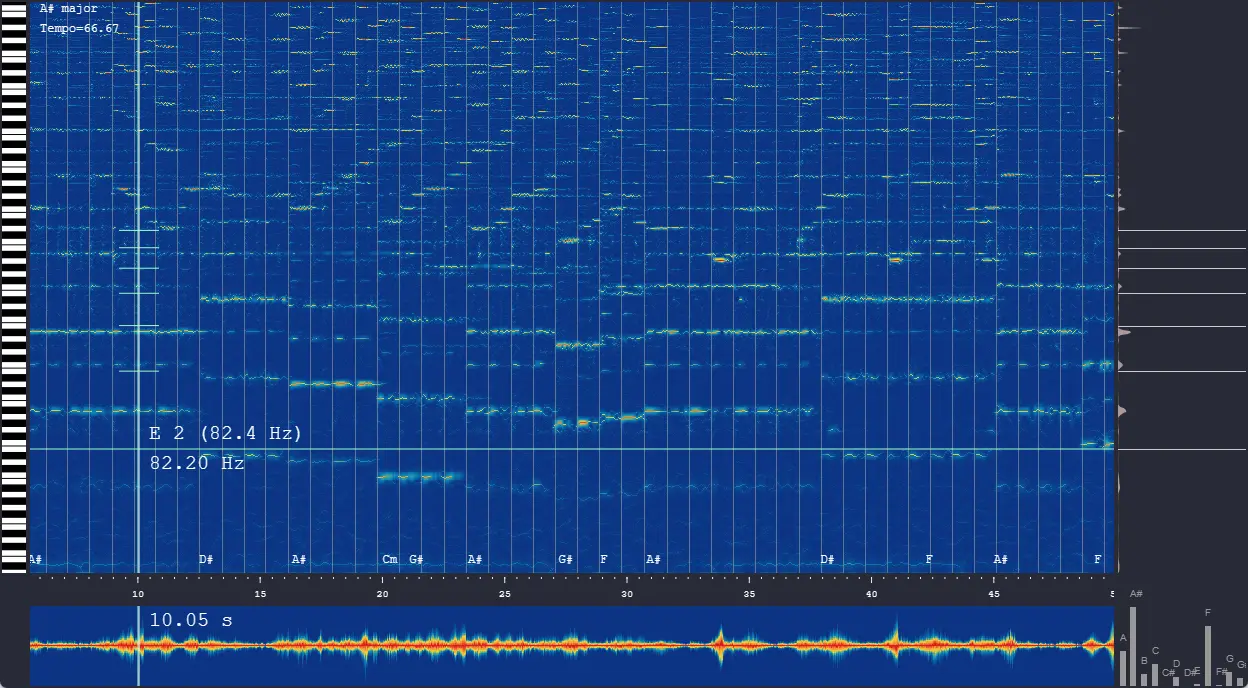The image size is (1248, 688).
Task: Click the F chord marker near 29 seconds
Action: tap(604, 559)
